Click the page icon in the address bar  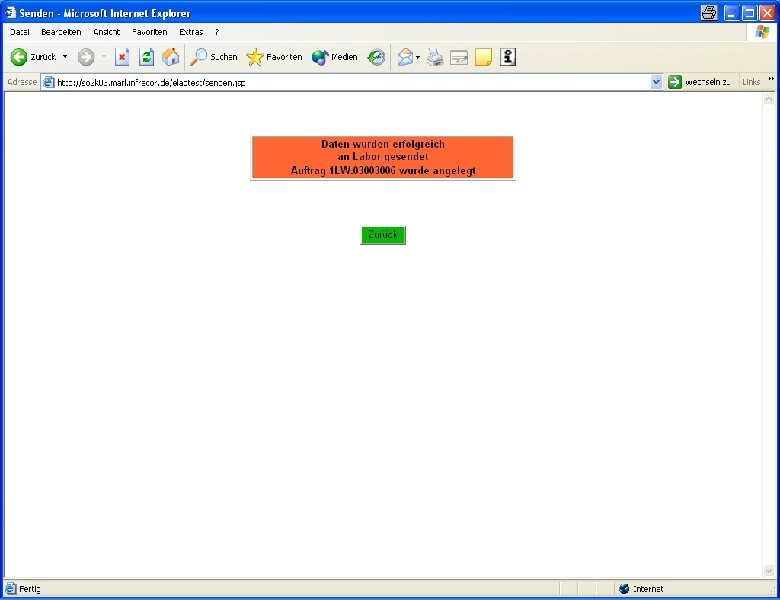click(x=48, y=83)
